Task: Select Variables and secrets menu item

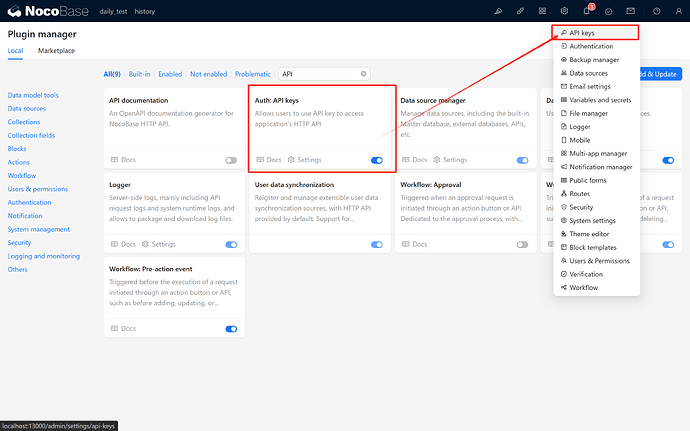Action: 596,100
